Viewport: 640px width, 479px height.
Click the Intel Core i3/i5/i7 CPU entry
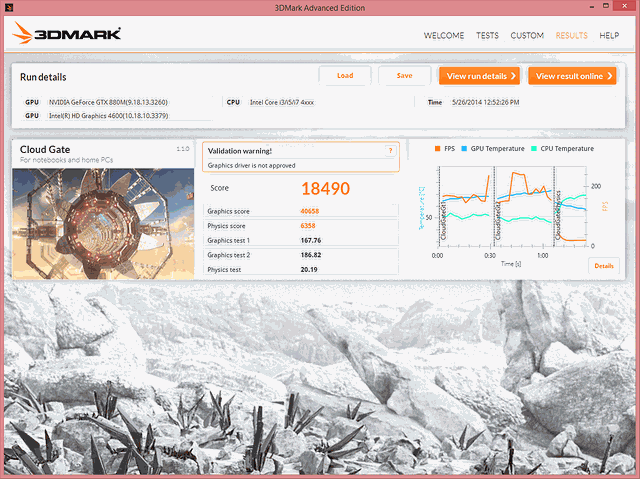pos(282,102)
